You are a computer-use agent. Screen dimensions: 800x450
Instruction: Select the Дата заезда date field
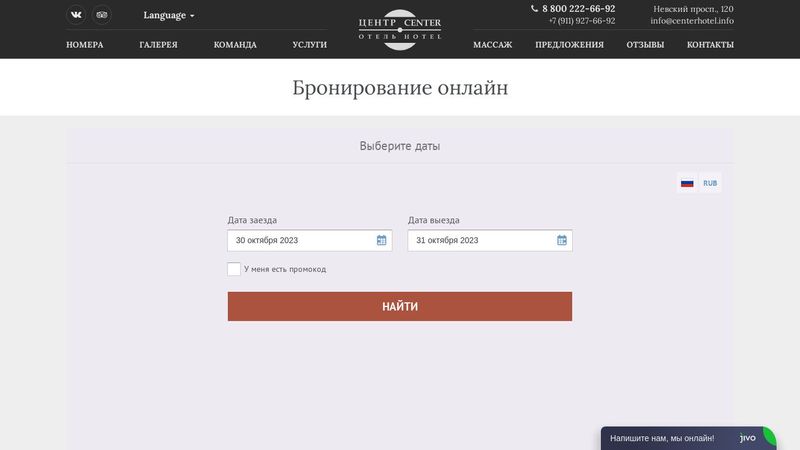pos(310,240)
